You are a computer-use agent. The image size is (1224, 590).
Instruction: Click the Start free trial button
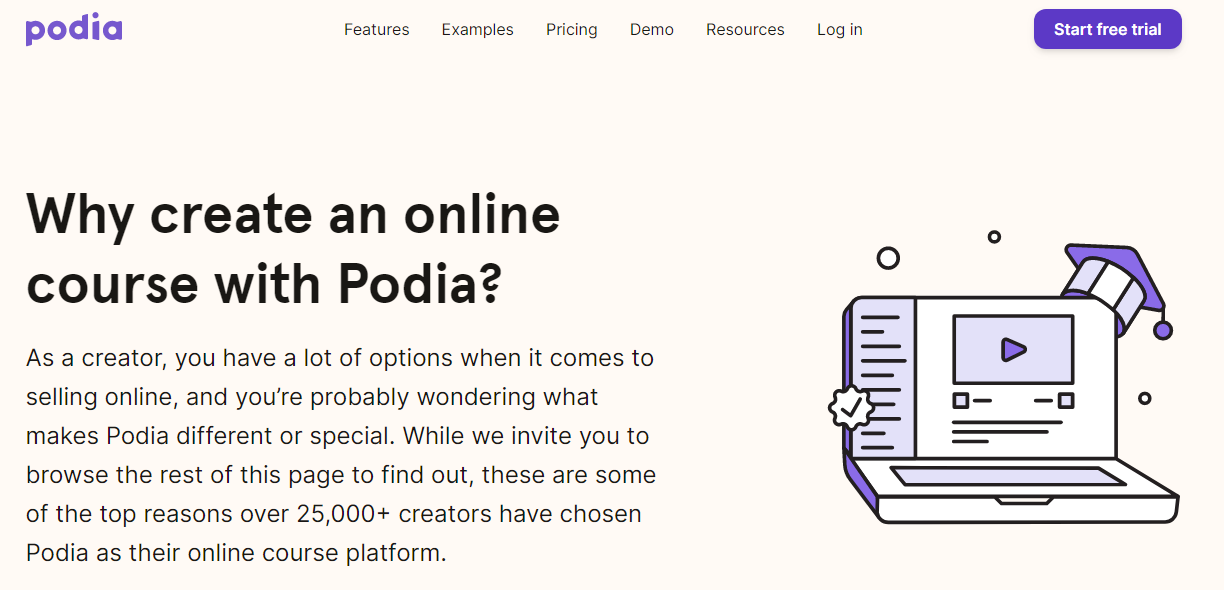point(1108,30)
